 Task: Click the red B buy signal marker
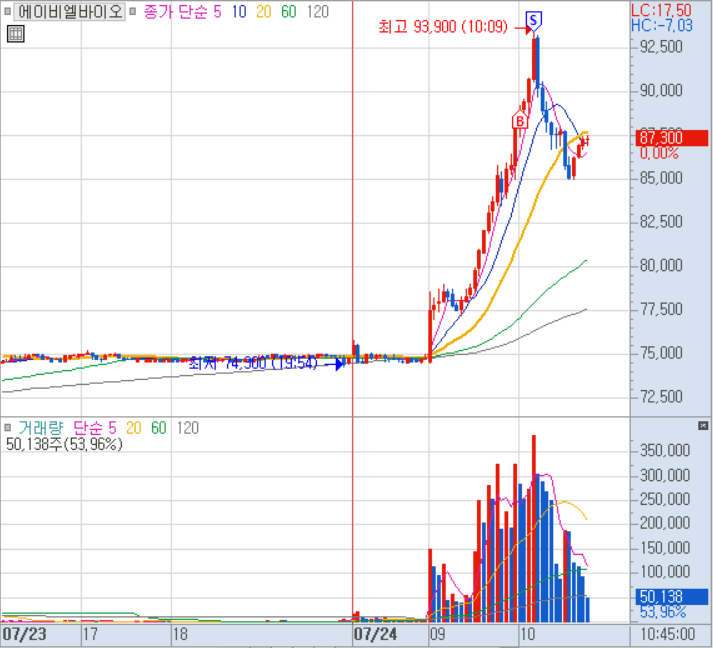(519, 121)
